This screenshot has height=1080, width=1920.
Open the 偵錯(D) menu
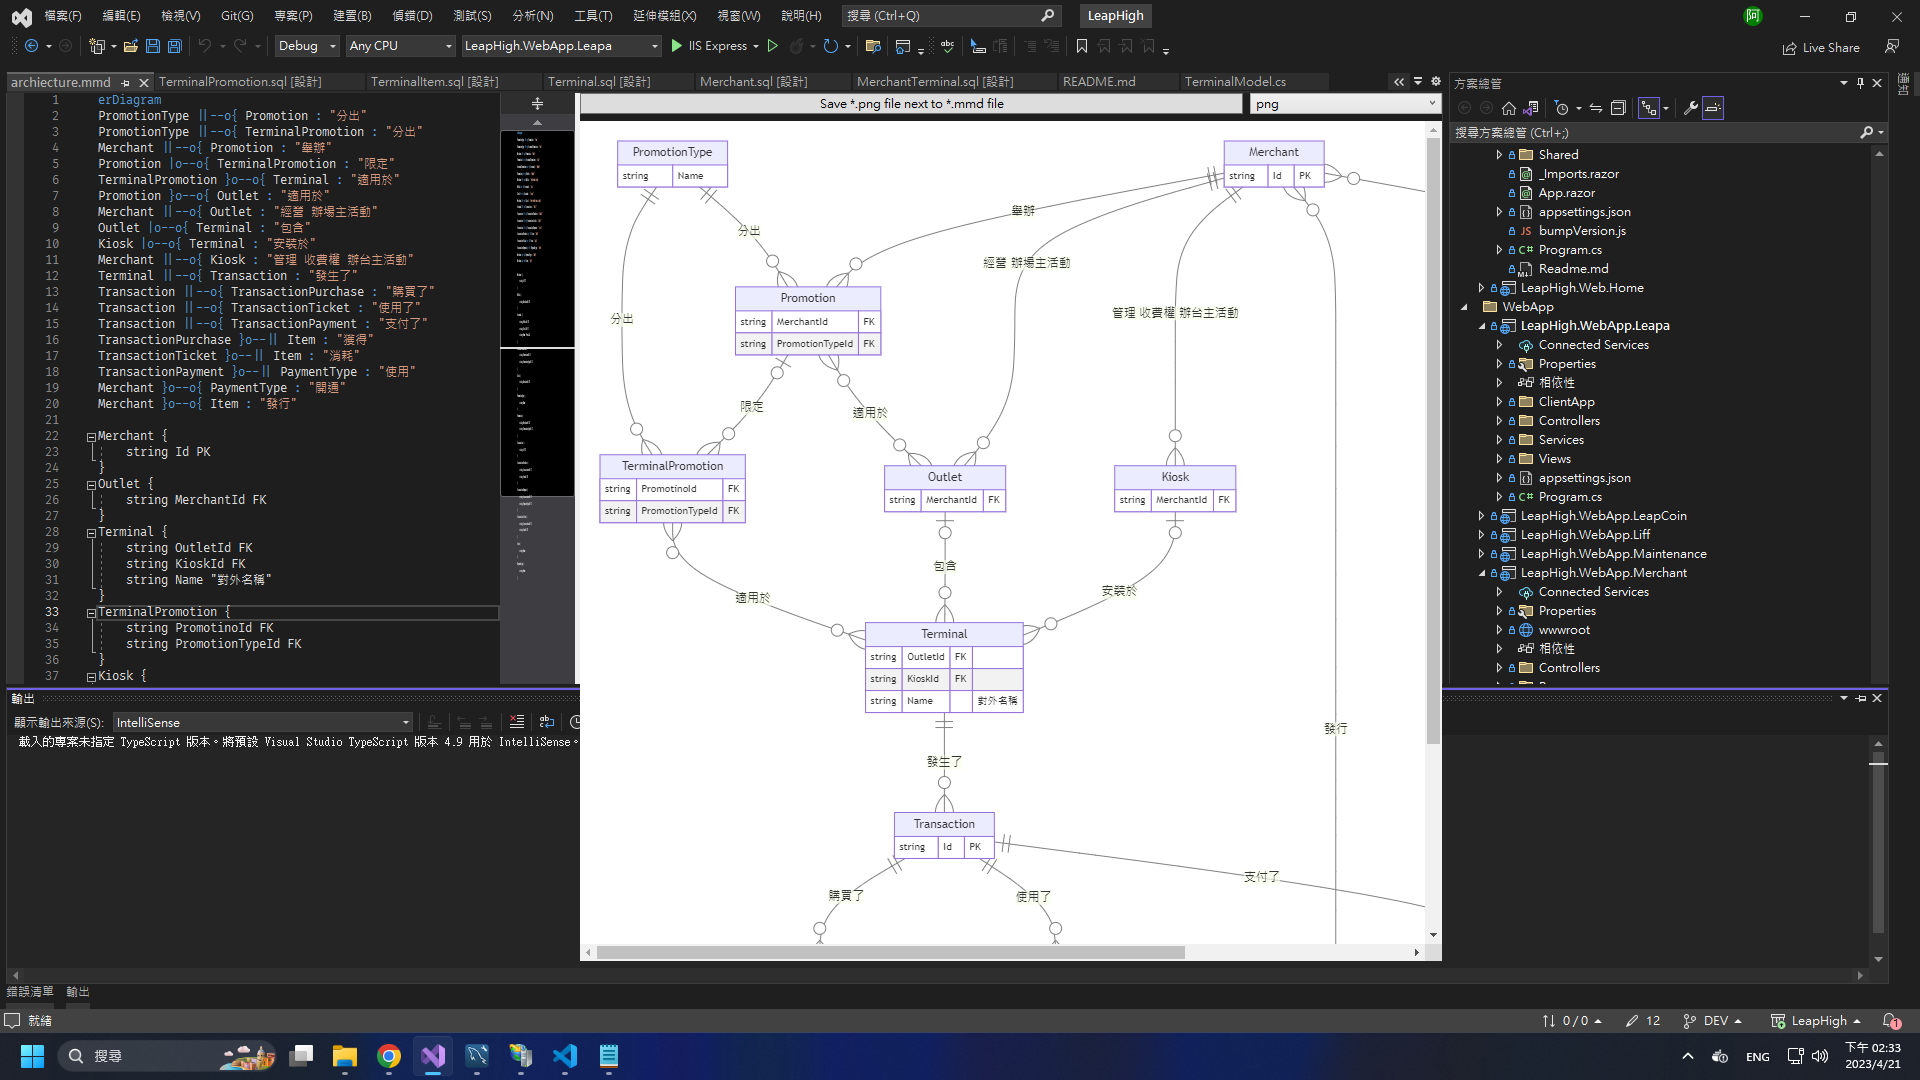(412, 16)
